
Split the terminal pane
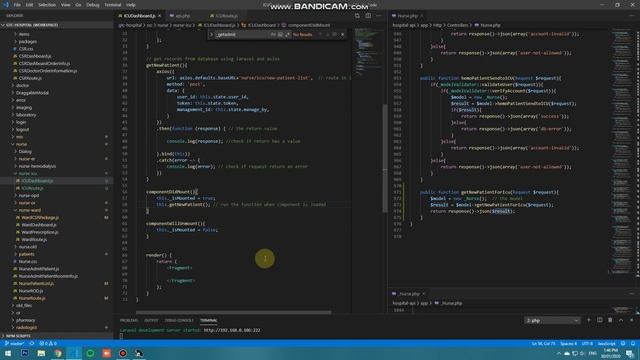click(x=600, y=320)
